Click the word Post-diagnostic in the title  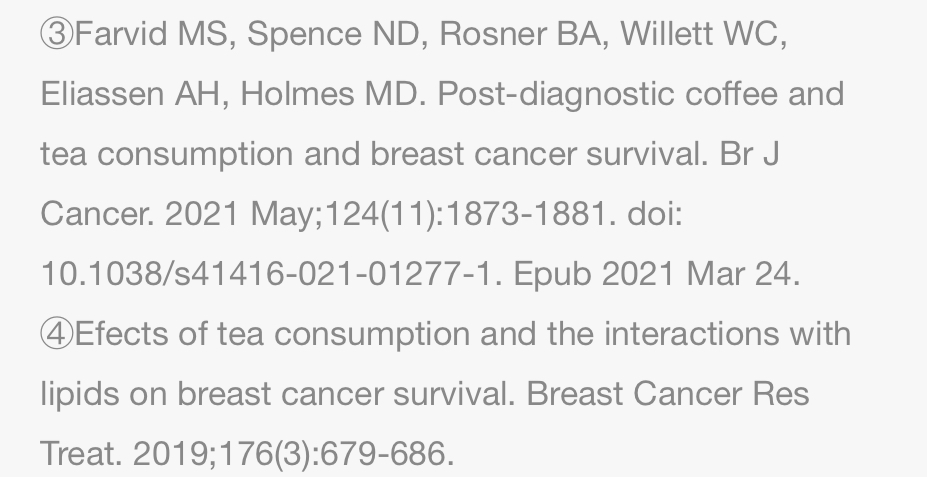coord(556,94)
